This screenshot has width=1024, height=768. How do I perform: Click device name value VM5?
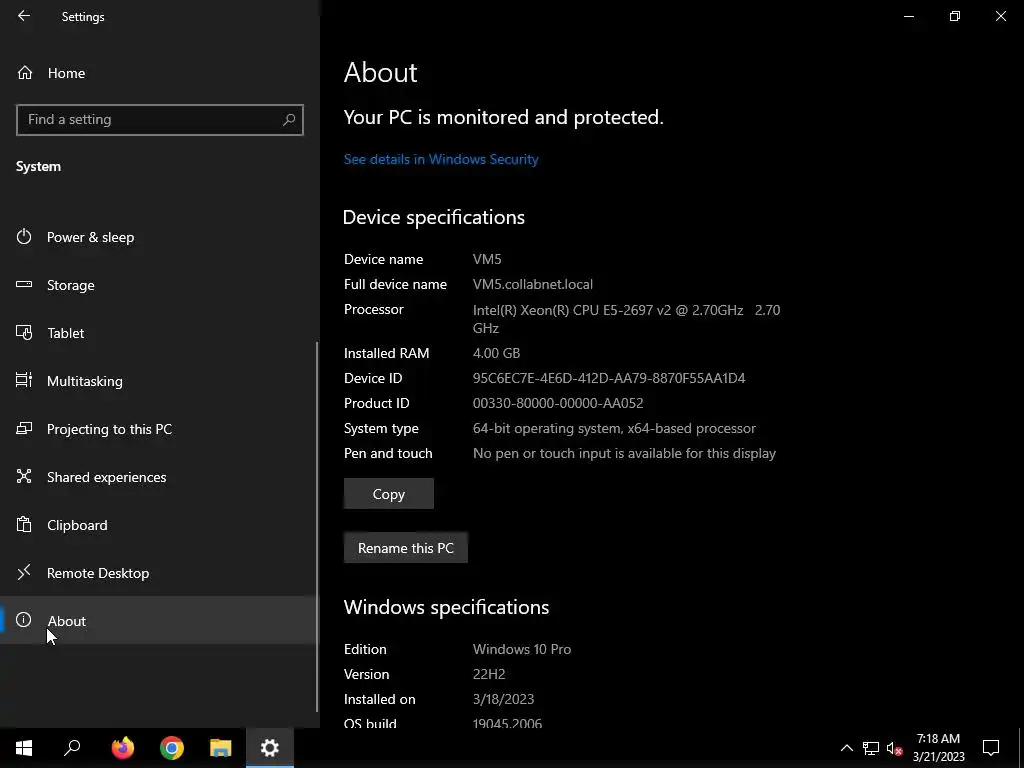coord(487,259)
